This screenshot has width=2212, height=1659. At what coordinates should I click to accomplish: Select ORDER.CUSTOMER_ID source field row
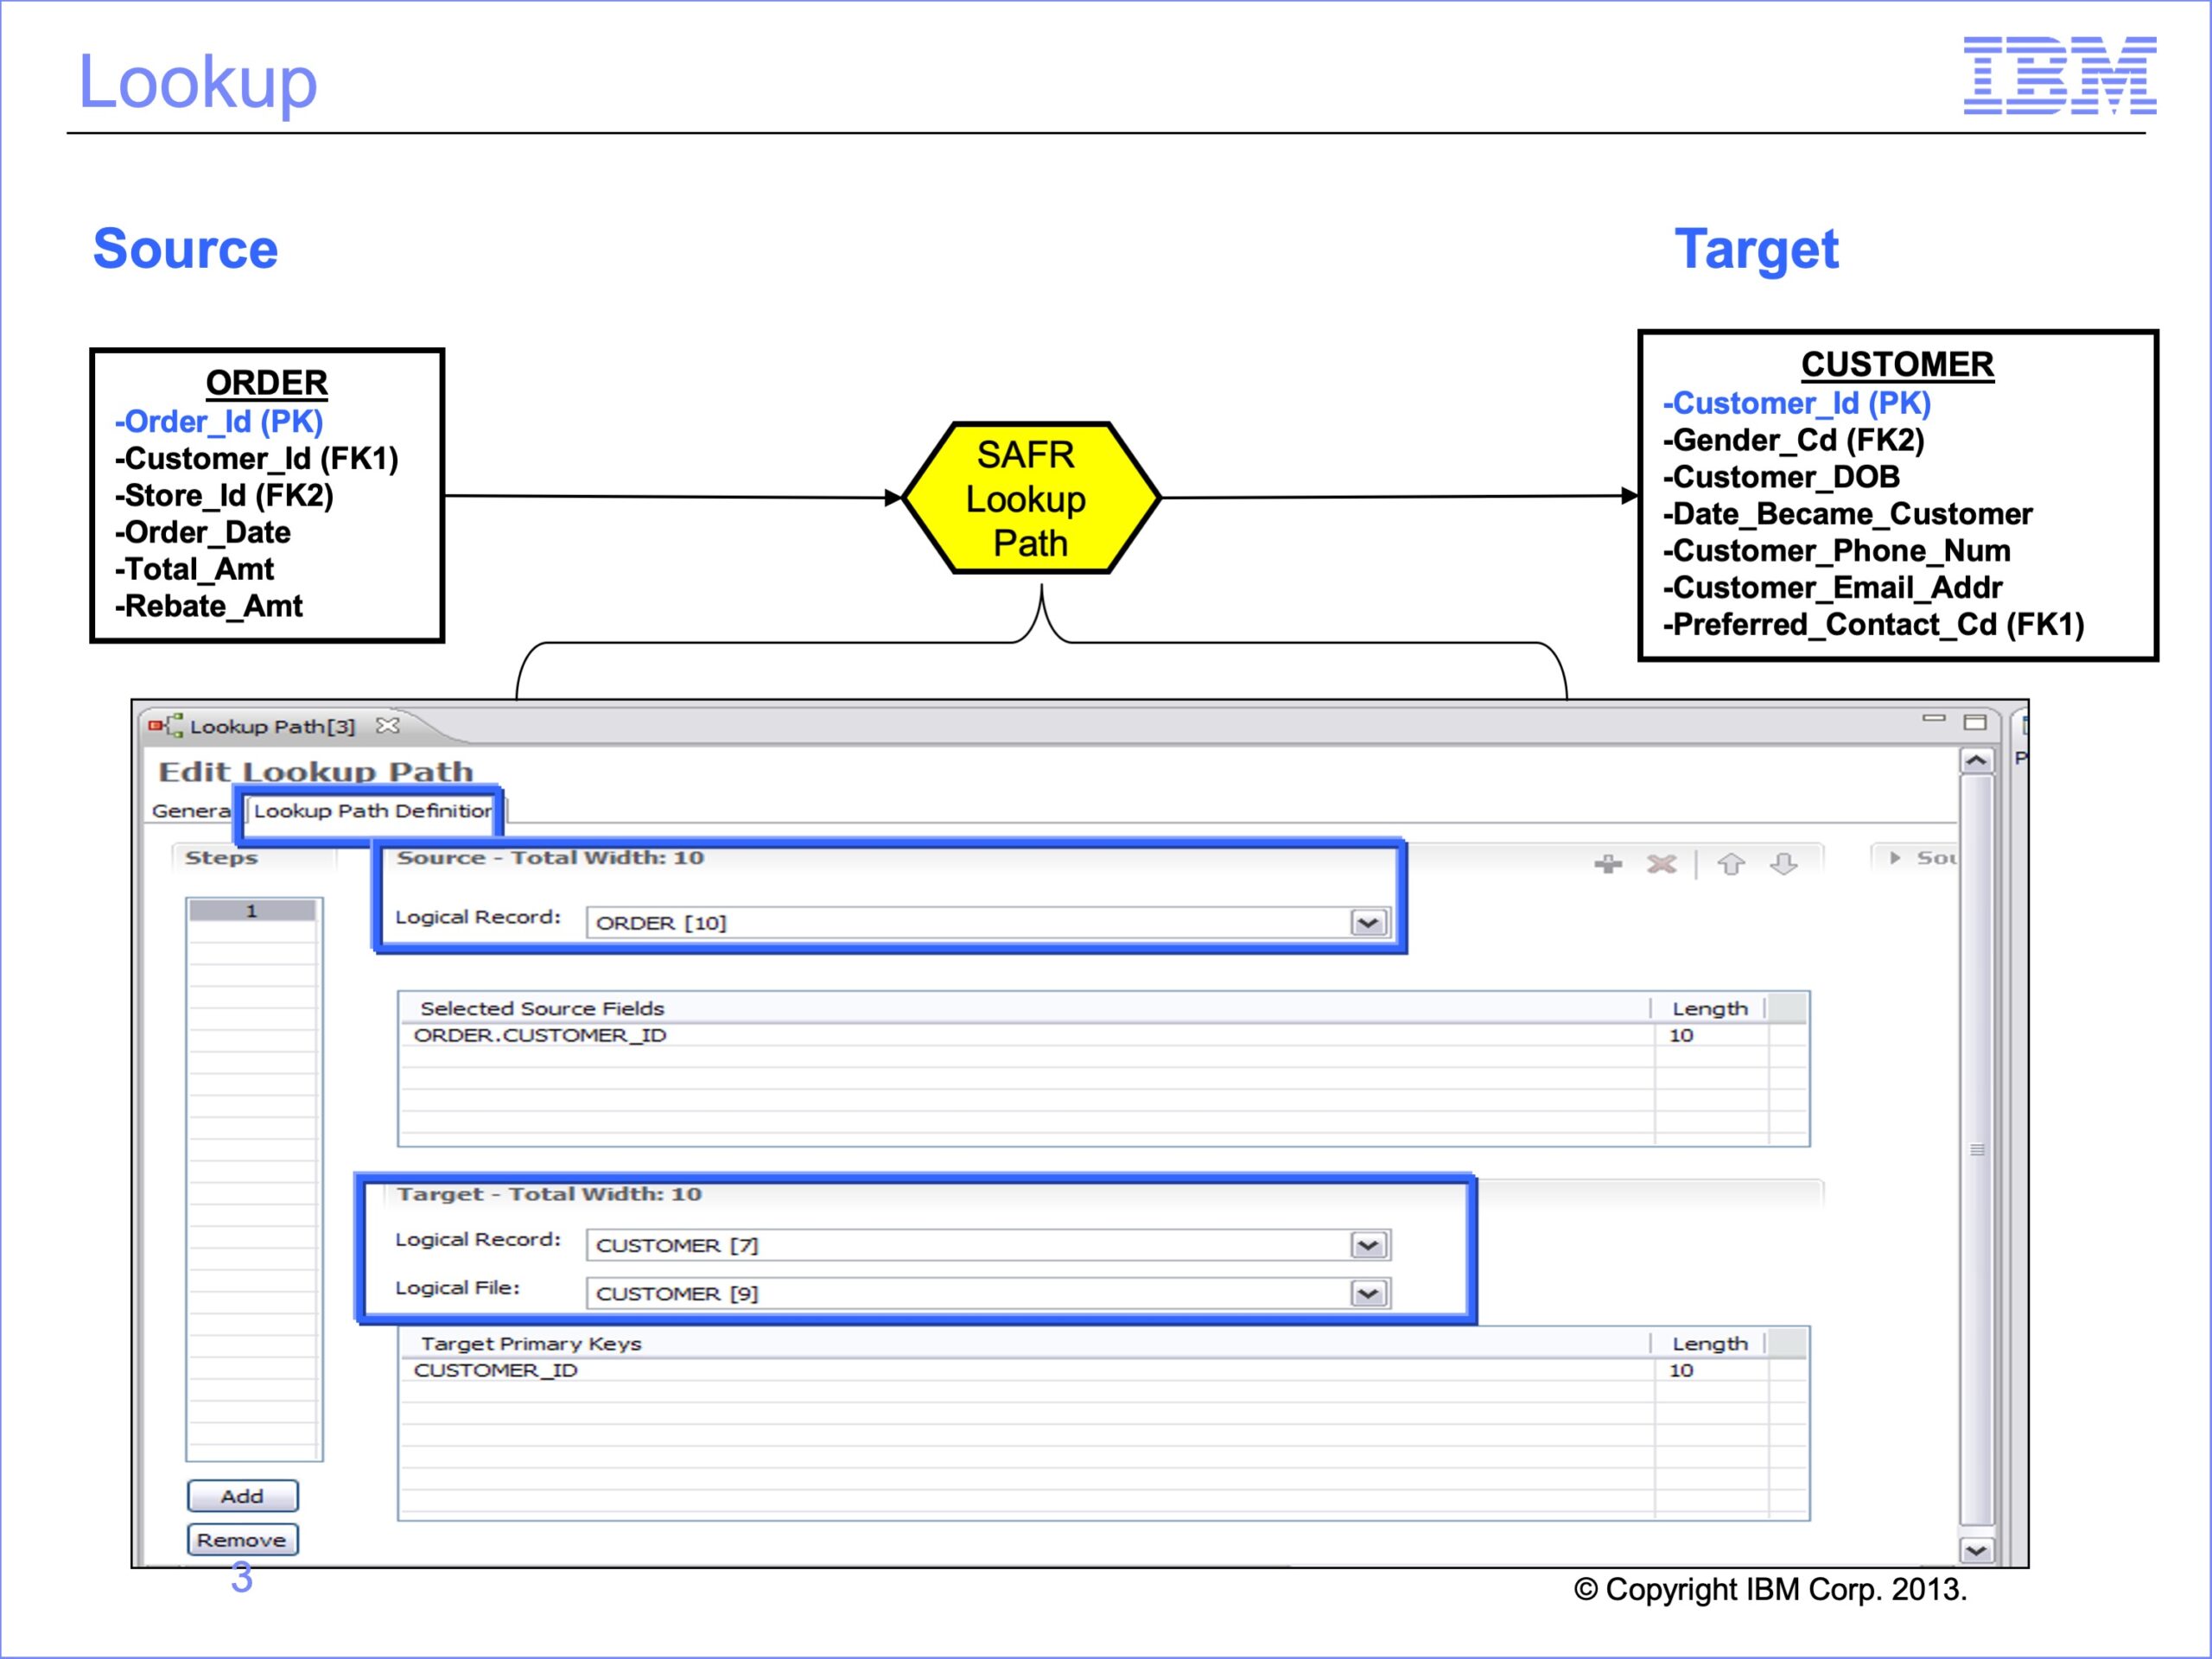(1103, 1036)
